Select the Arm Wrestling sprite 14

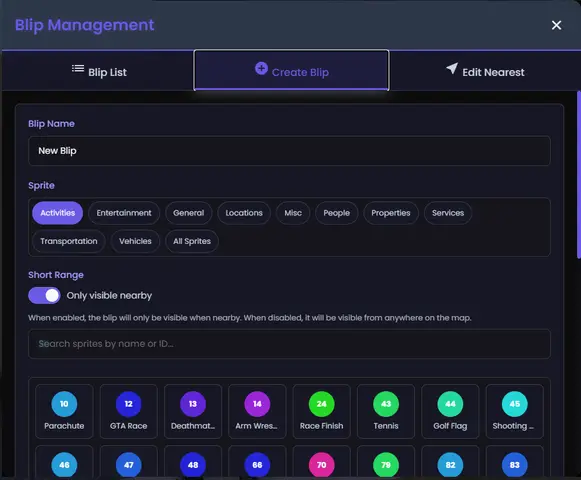coord(257,411)
